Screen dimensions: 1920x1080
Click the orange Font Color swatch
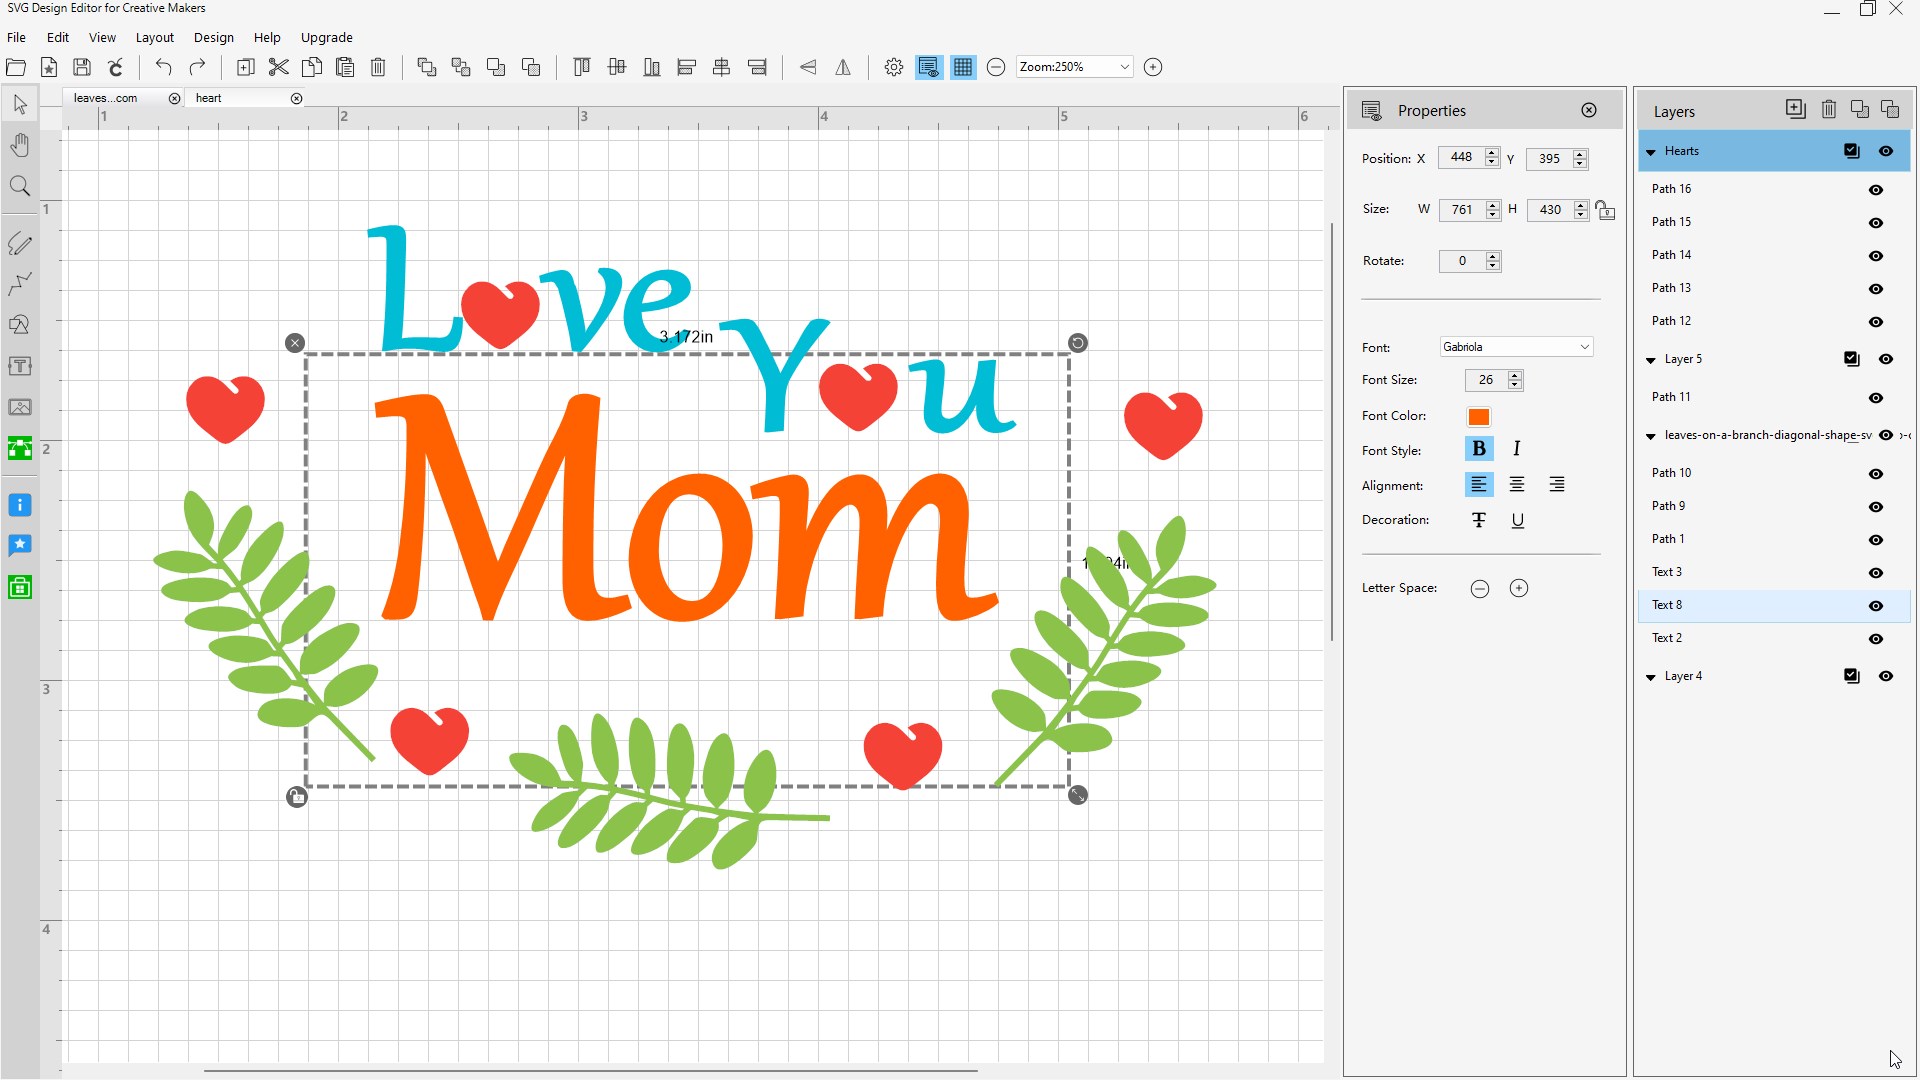click(1478, 417)
